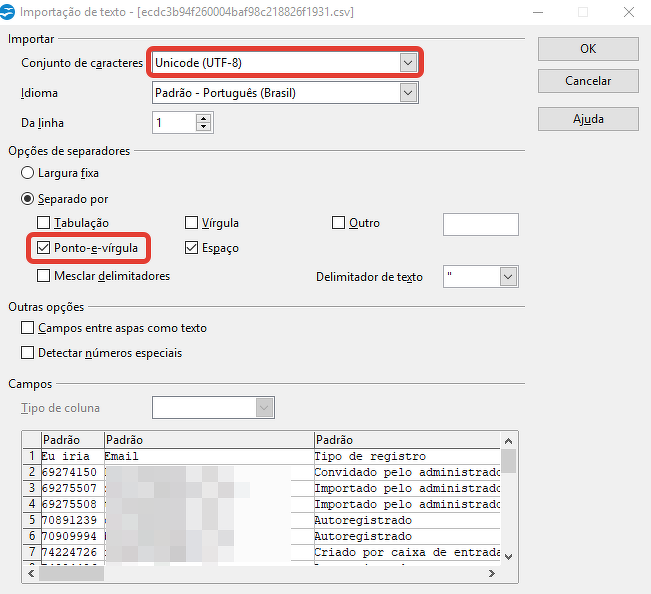Decrease the 'Da linha' value with down arrow
The height and width of the screenshot is (594, 651).
point(204,128)
